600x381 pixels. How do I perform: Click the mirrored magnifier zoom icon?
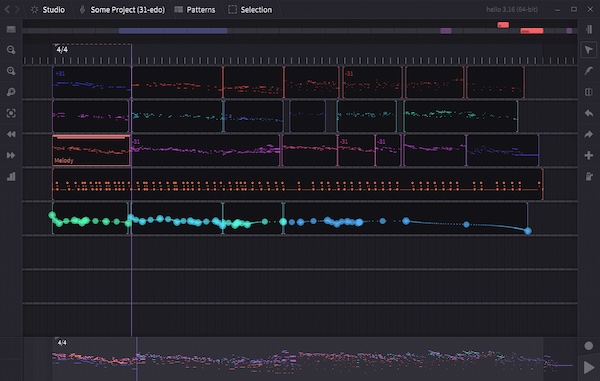pyautogui.click(x=11, y=92)
